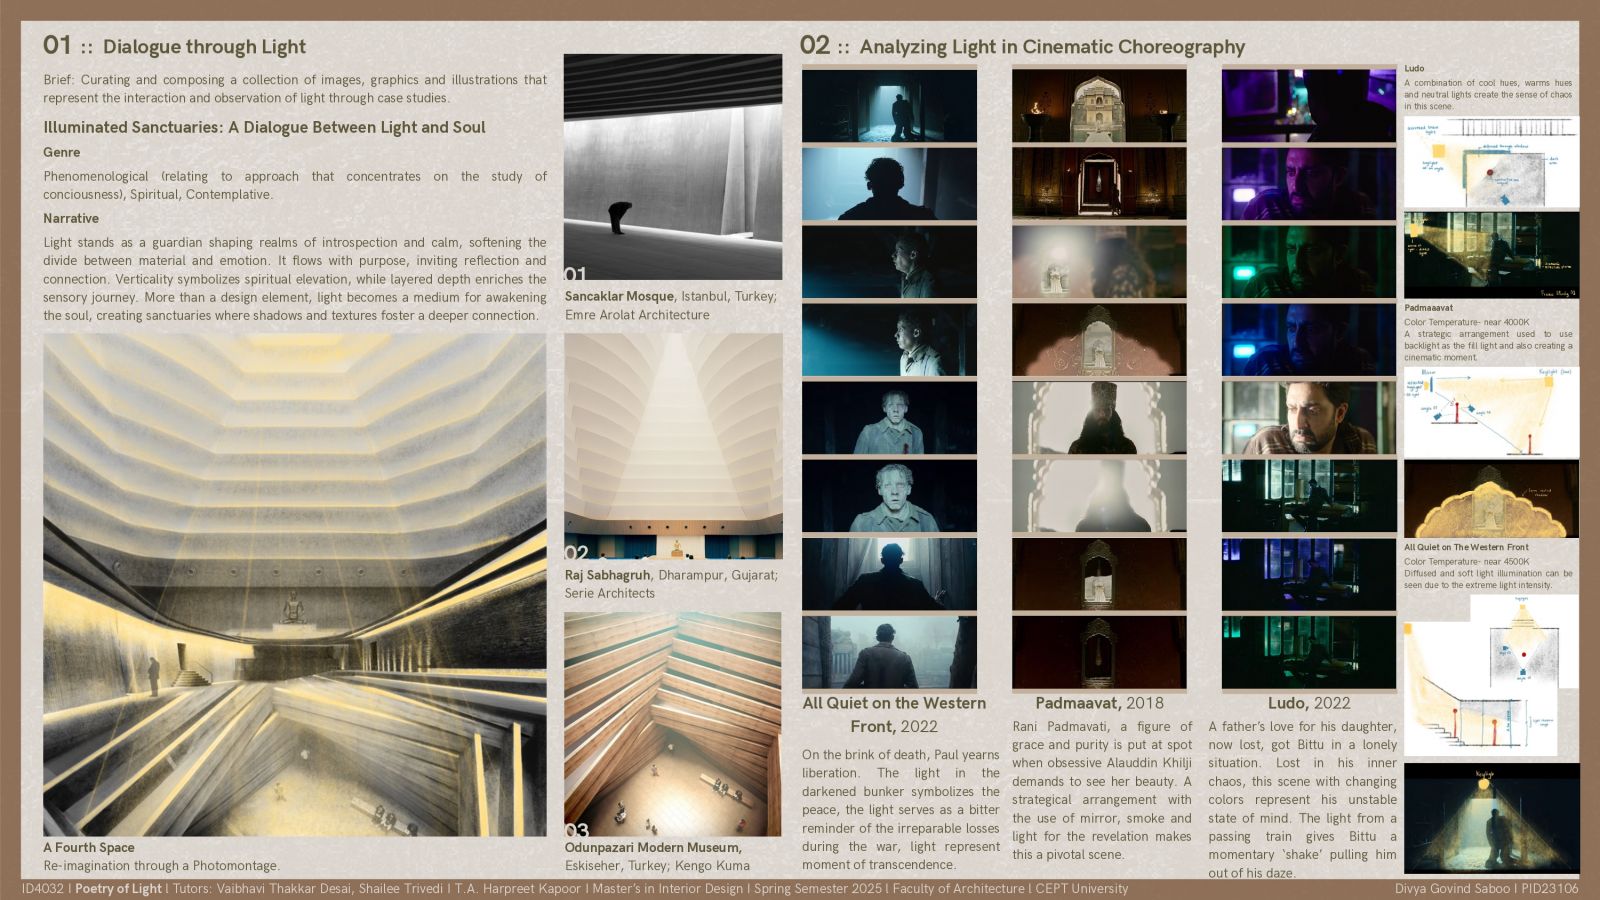This screenshot has height=900, width=1600.
Task: Open the Ludo lighting plan sketch diagram
Action: click(x=1491, y=162)
